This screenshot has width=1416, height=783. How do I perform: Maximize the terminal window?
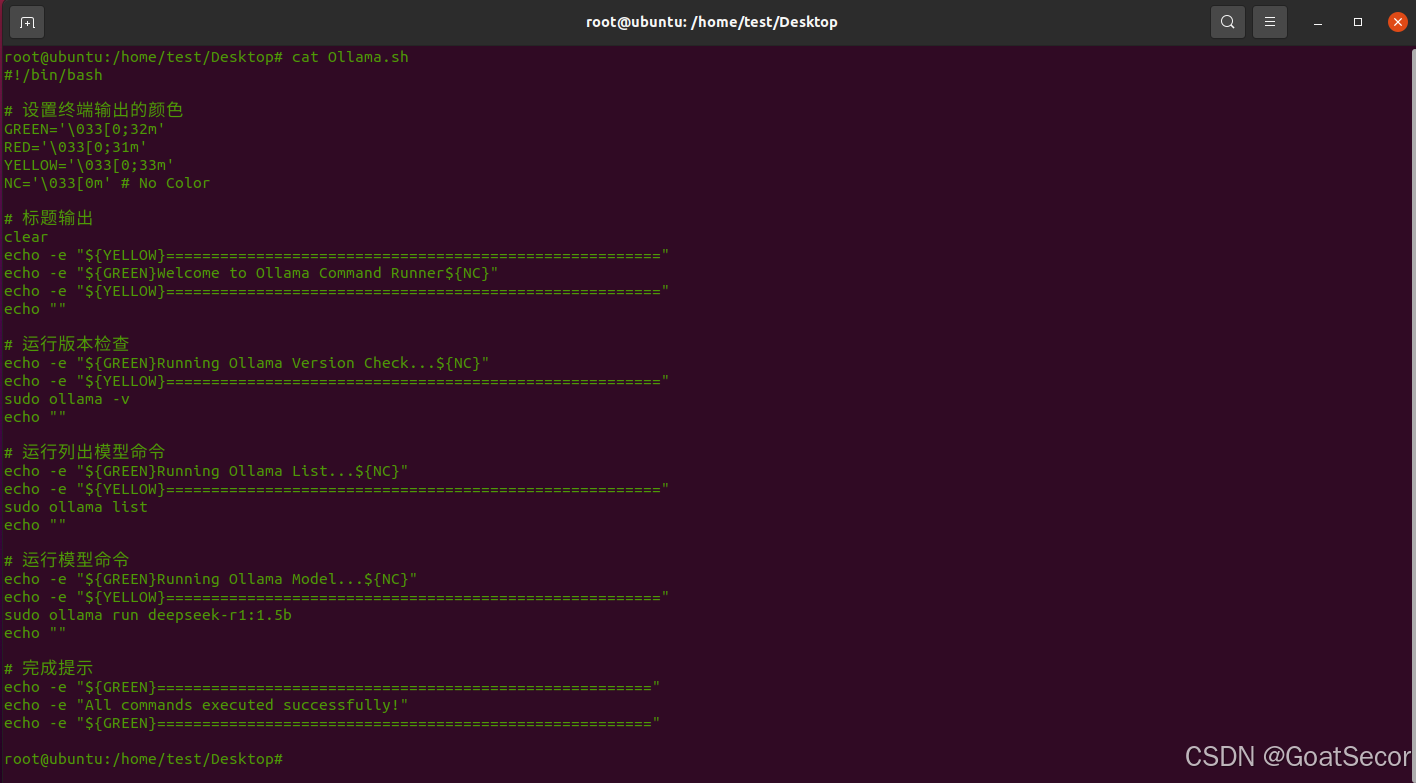(x=1358, y=22)
